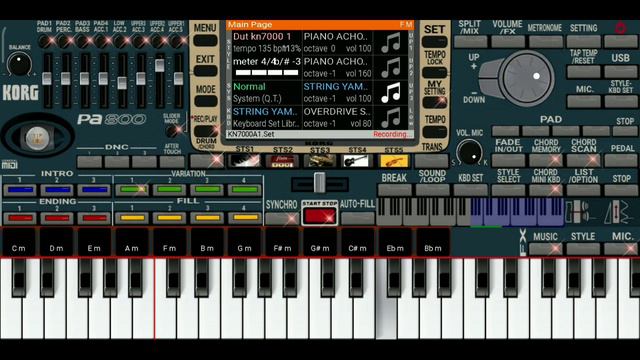Toggle the PAD2 PERC. track button
Viewport: 640px width, 360px height.
(x=64, y=41)
